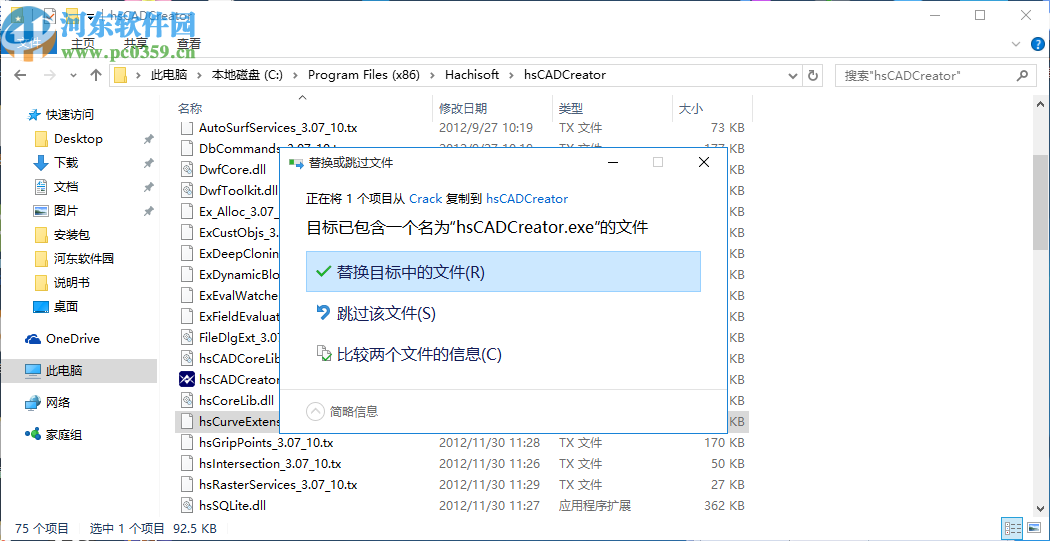Select OneDrive in the navigation pane
The image size is (1050, 541).
[x=72, y=339]
